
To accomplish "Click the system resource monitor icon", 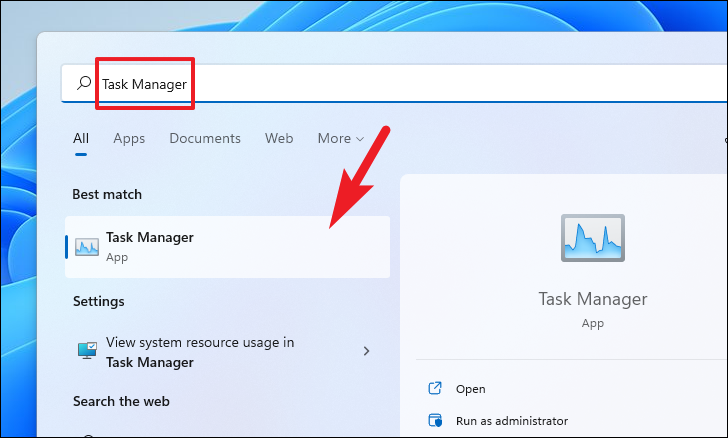I will point(87,351).
